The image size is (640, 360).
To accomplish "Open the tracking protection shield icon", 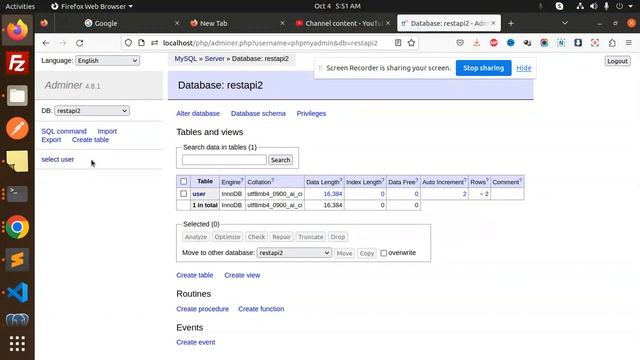I will pos(128,43).
